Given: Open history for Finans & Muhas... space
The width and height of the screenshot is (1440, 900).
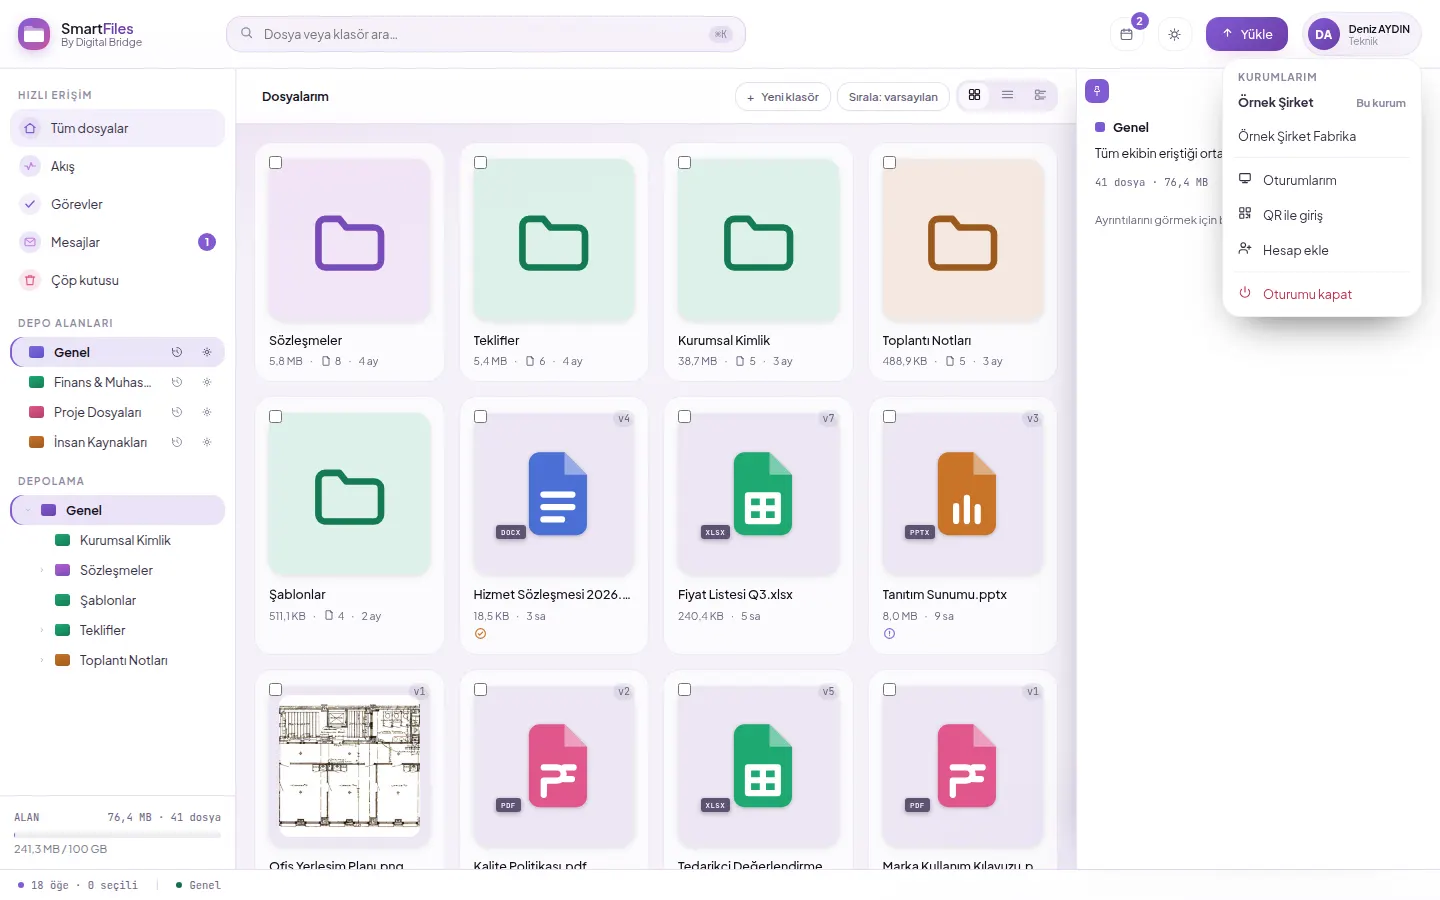Looking at the screenshot, I should [x=177, y=382].
